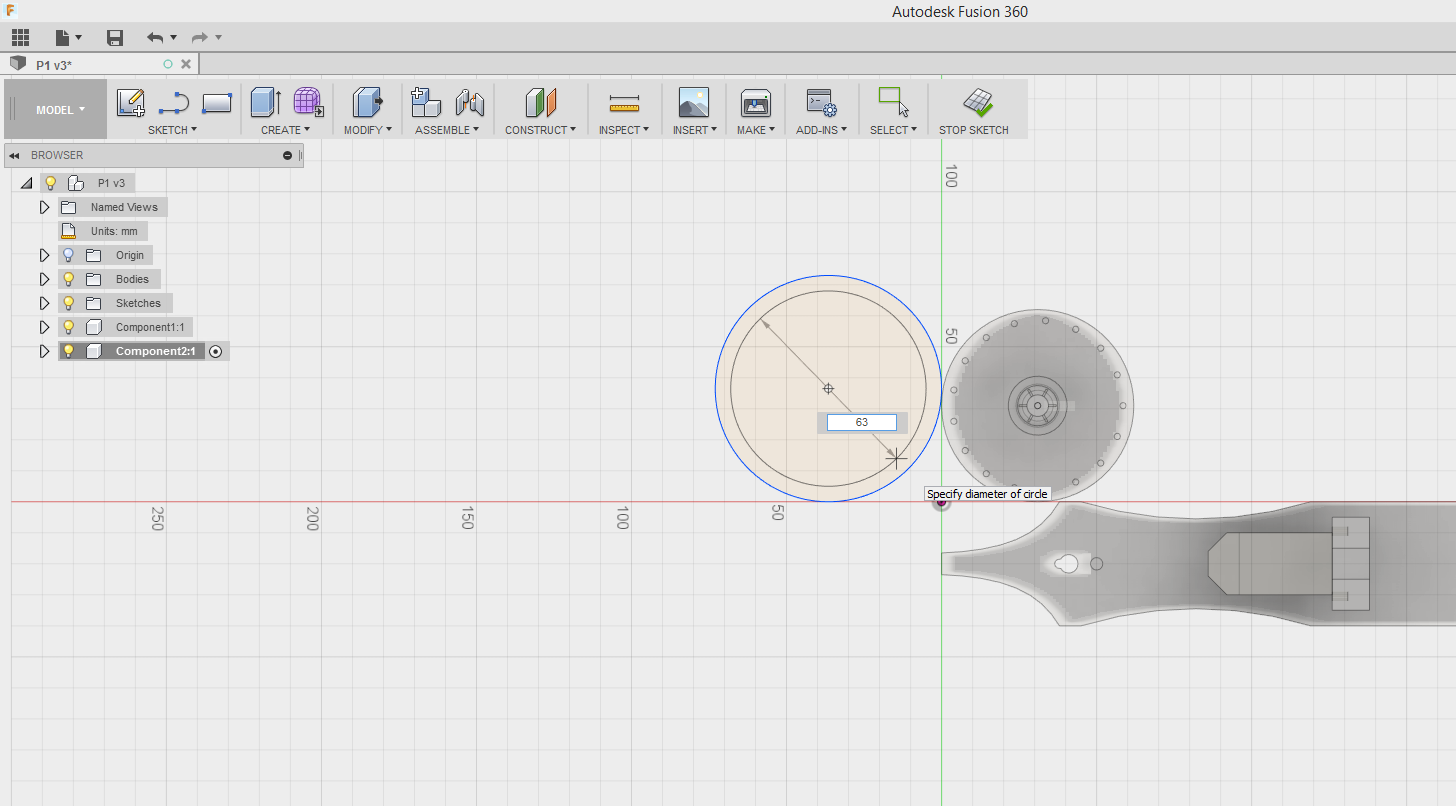Click the cube icon left of P1 v3* tab

18,64
